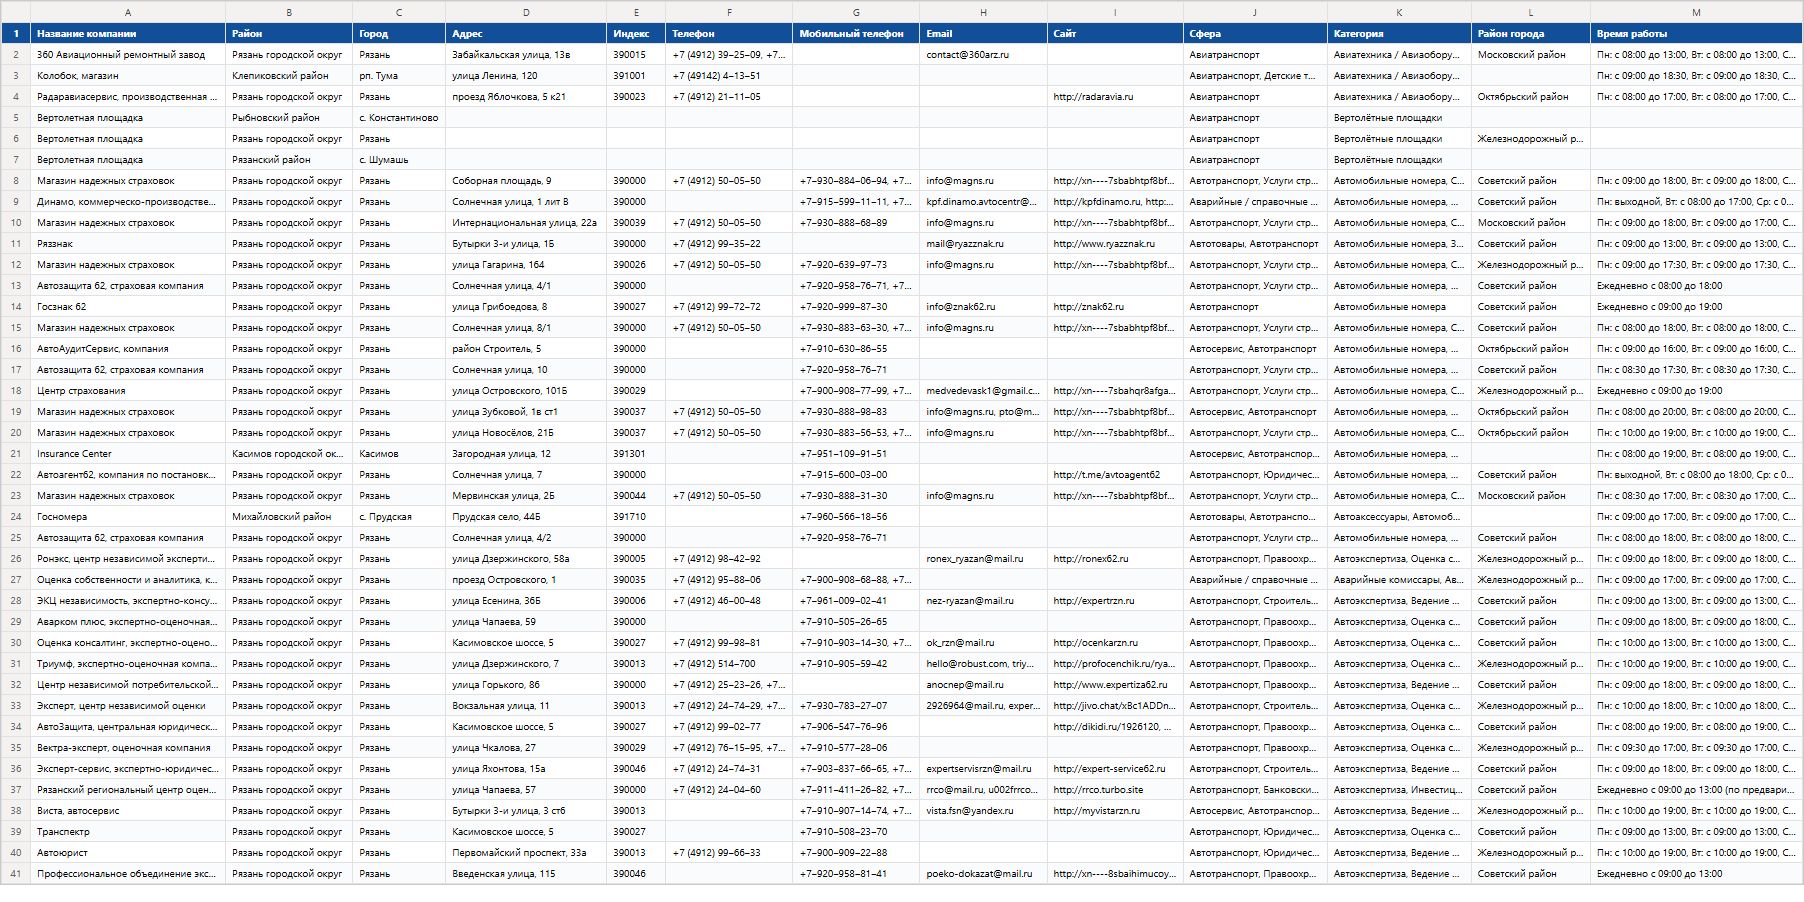Select cell 'contact@360arz.ru'
Screen dimensions: 1804x902
(x=983, y=55)
